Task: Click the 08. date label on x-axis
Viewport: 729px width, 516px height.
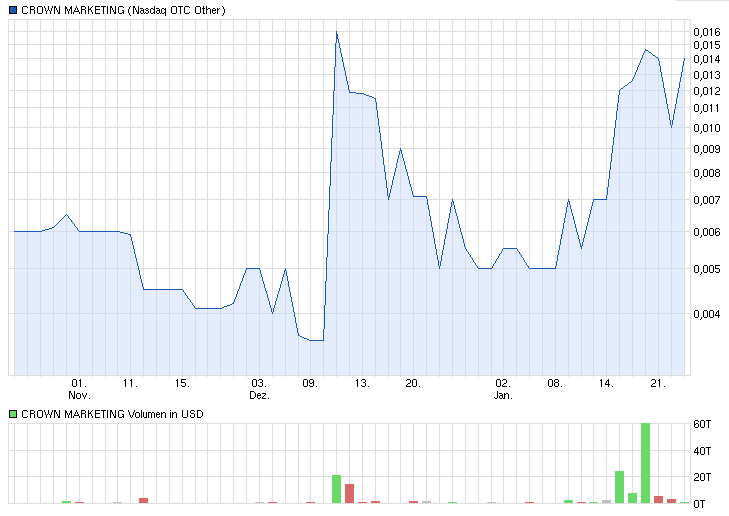Action: (x=555, y=382)
